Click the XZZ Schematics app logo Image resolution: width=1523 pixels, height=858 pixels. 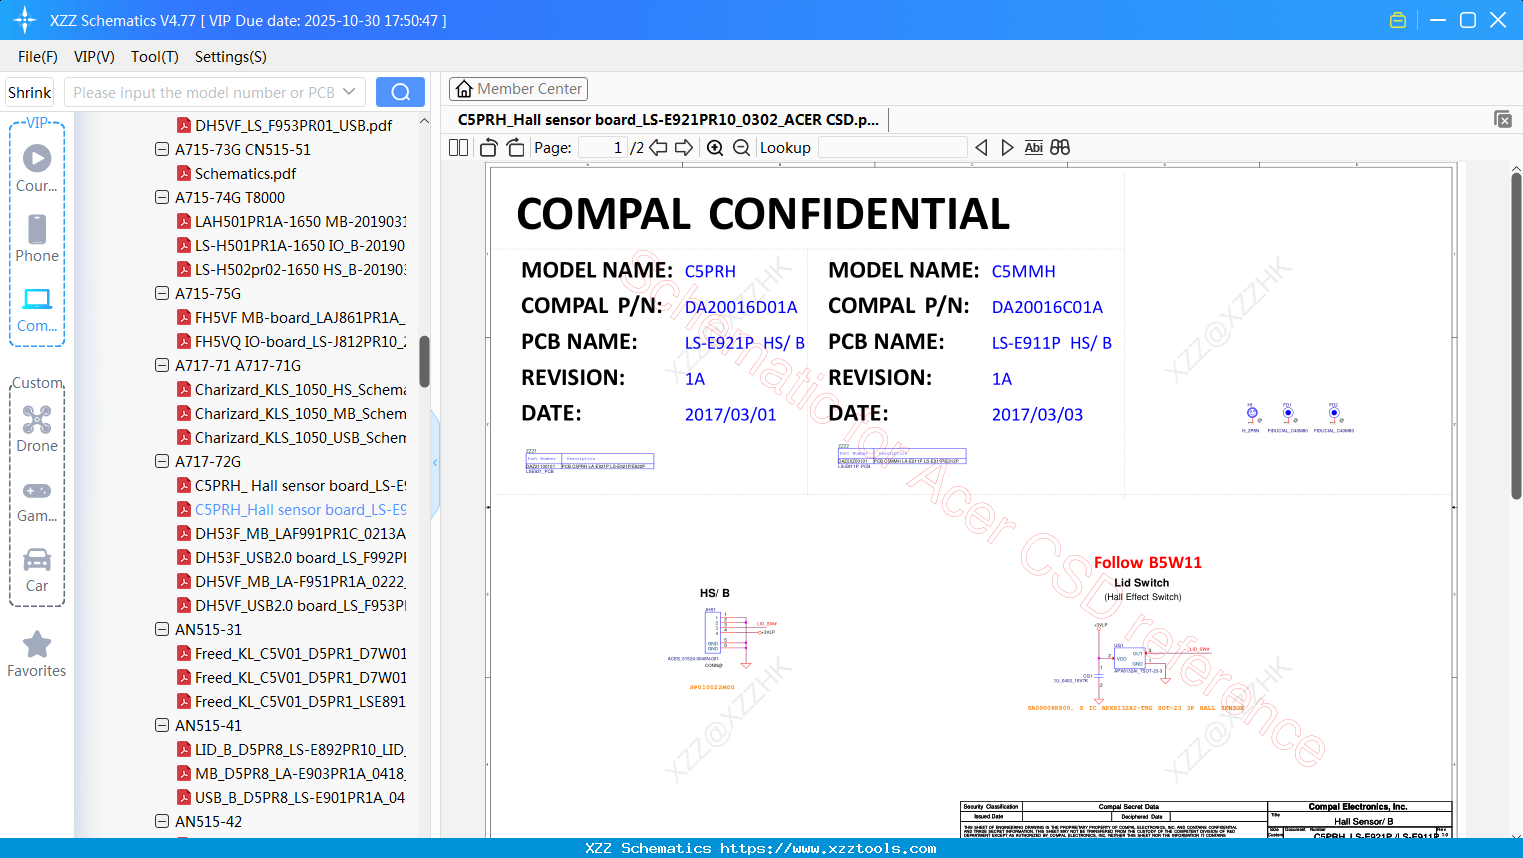[25, 20]
